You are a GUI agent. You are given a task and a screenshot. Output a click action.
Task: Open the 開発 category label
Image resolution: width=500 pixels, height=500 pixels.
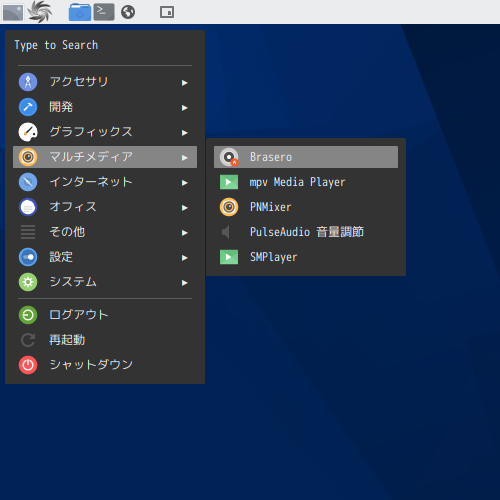point(61,107)
